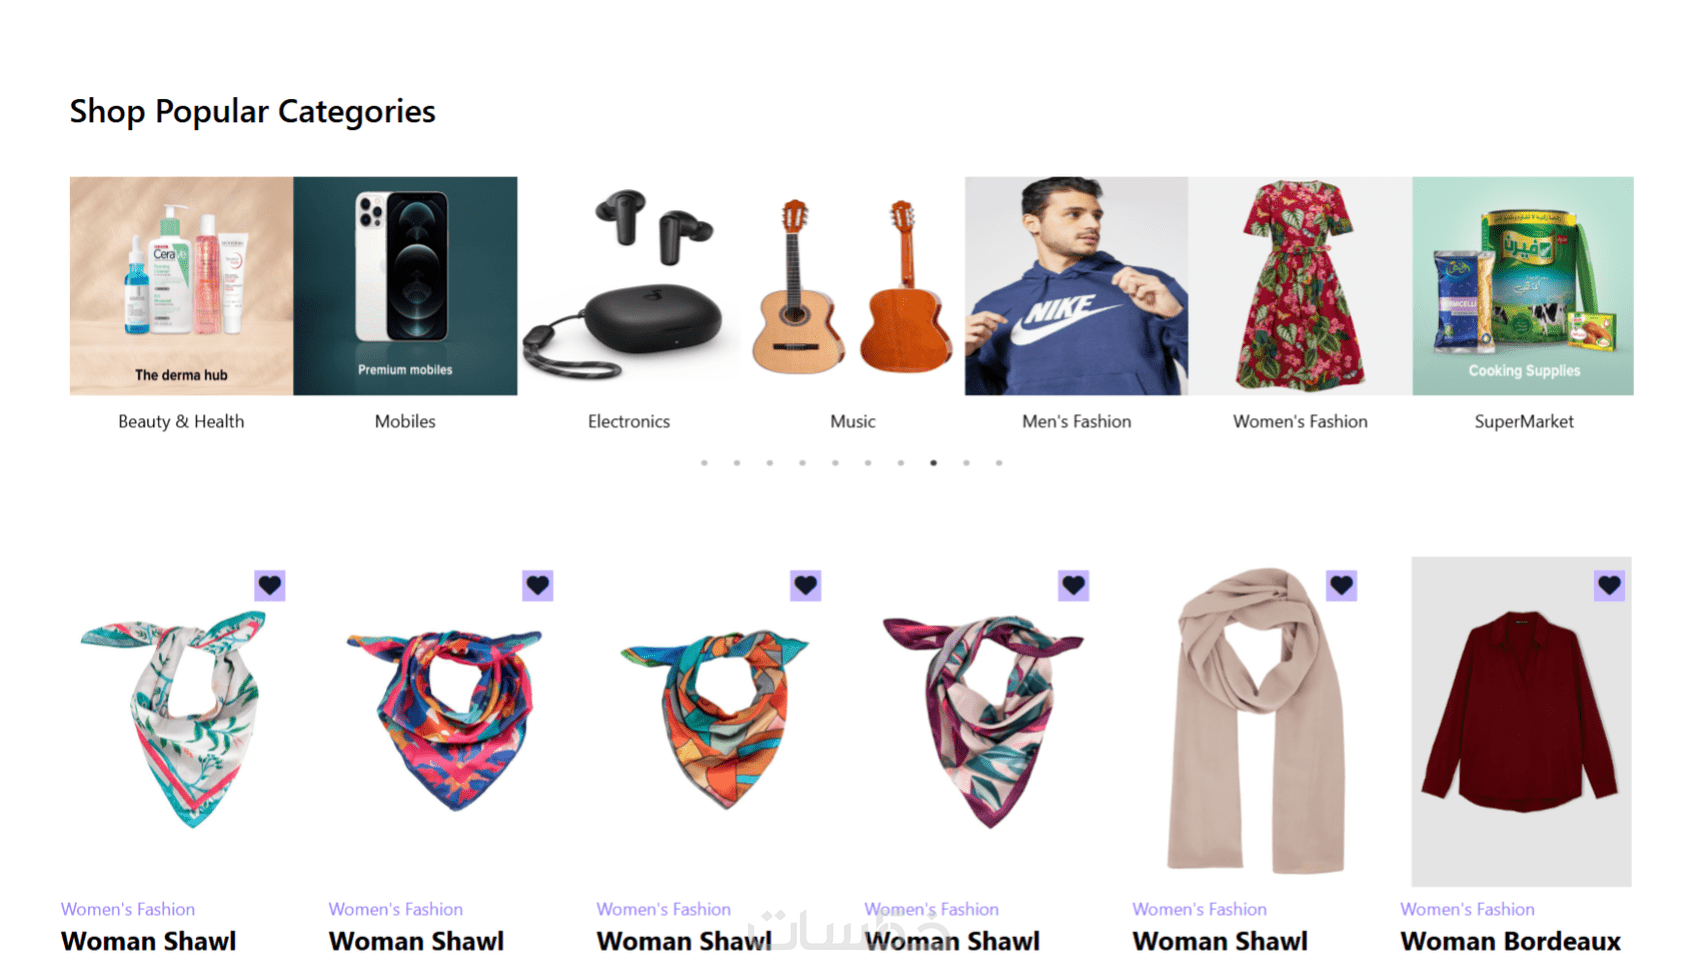Jump to the last carousel dot
Viewport: 1700px width, 970px height.
[x=999, y=463]
